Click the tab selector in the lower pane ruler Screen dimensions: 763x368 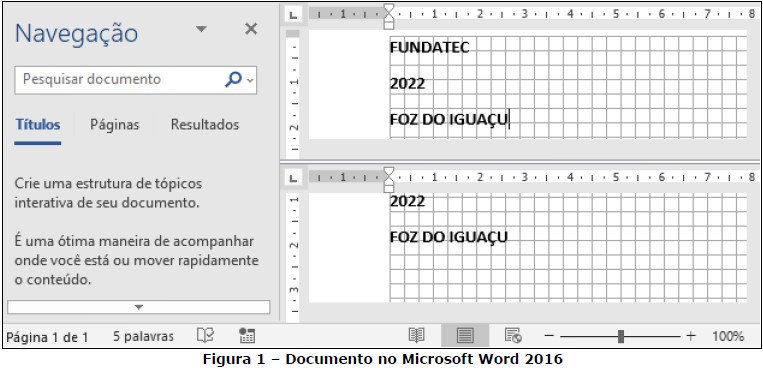[x=293, y=179]
